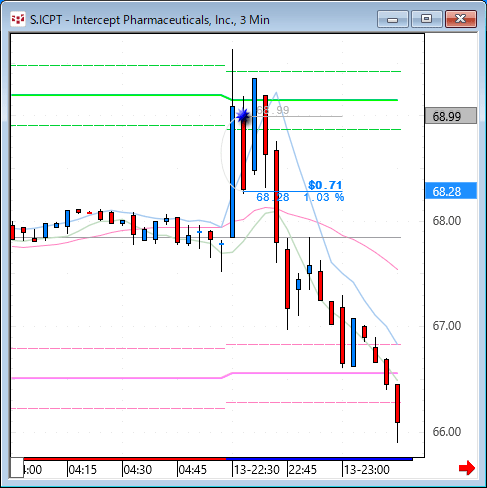This screenshot has height=488, width=487.
Task: Minimize the chart window
Action: pos(393,19)
